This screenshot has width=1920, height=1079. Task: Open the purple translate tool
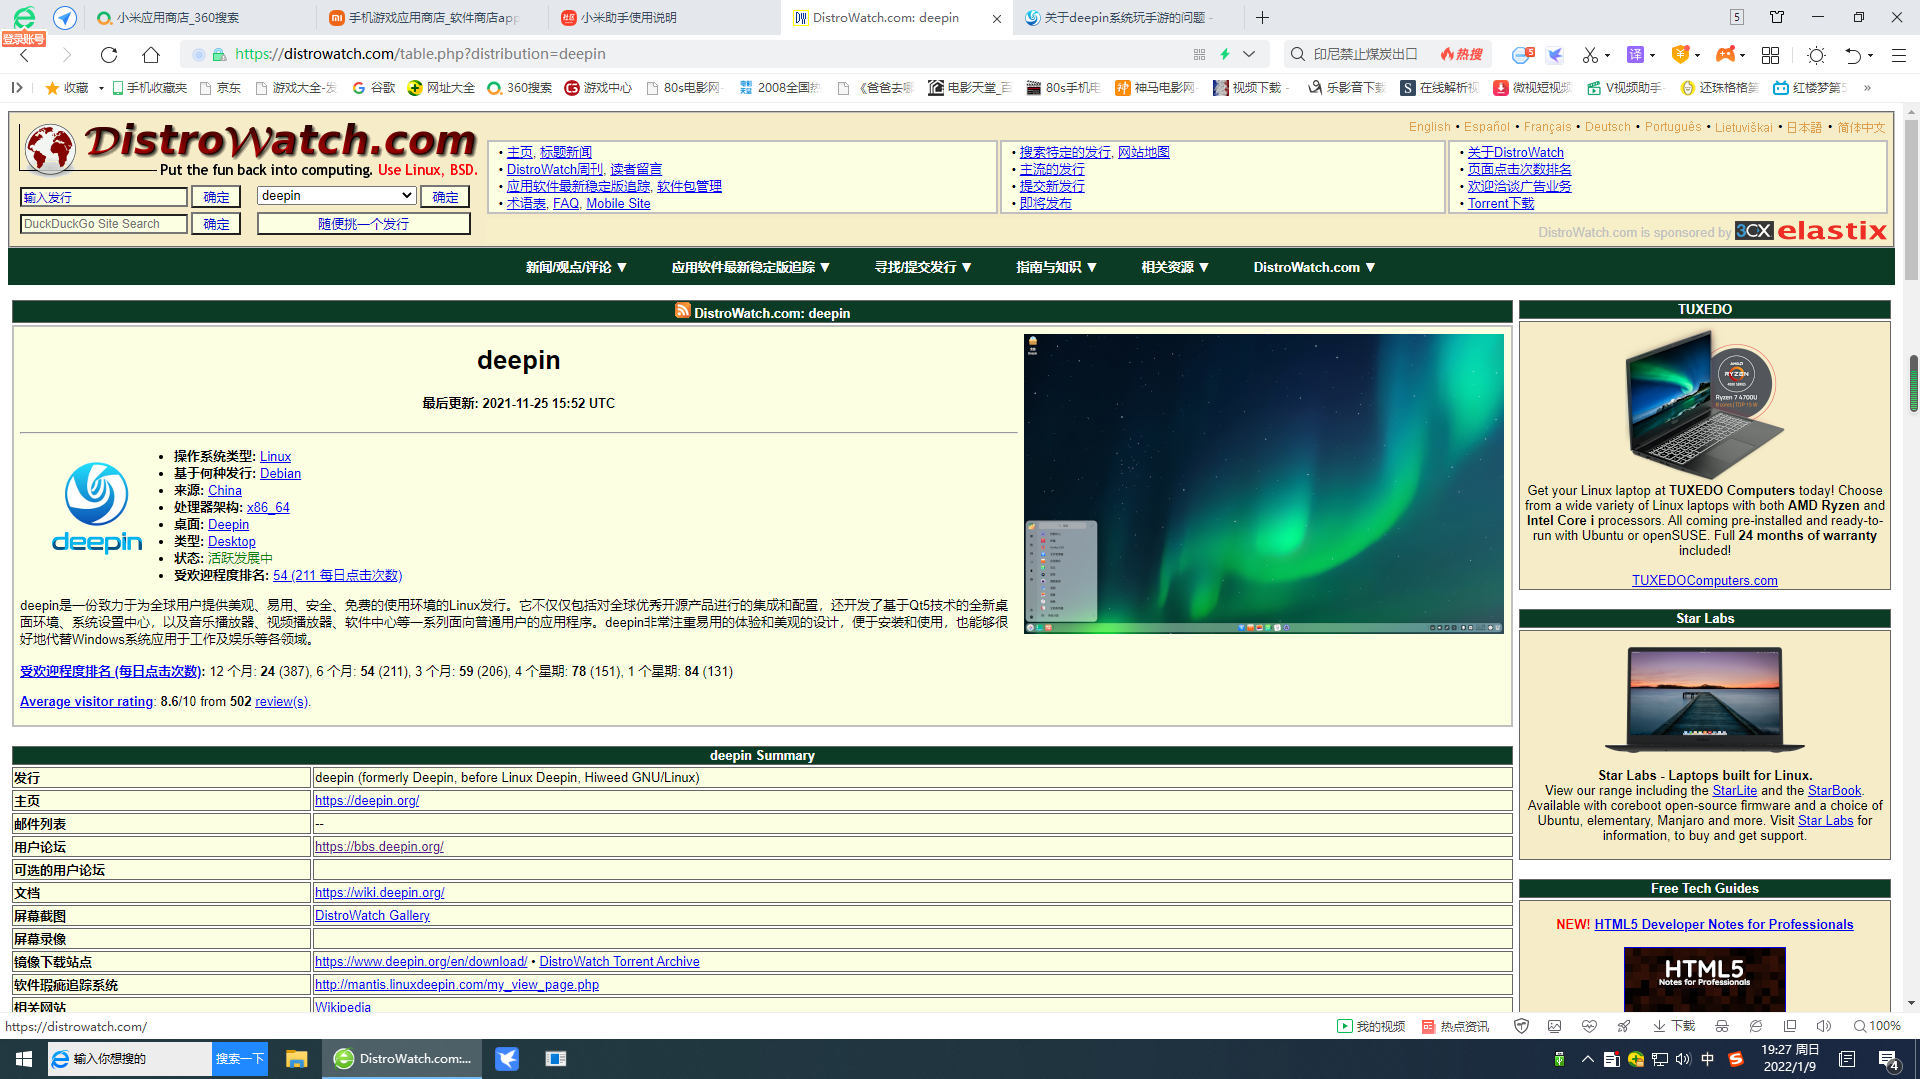click(x=1636, y=54)
